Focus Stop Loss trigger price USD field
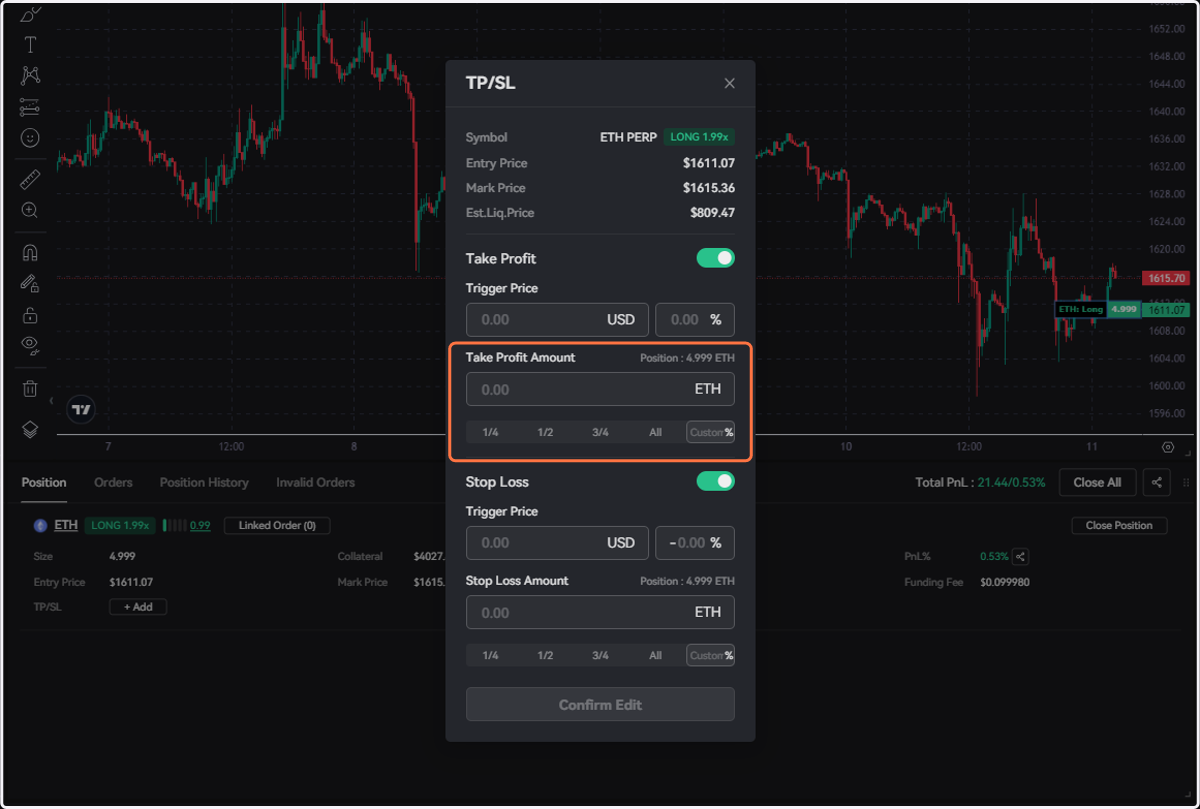This screenshot has width=1200, height=809. [557, 543]
